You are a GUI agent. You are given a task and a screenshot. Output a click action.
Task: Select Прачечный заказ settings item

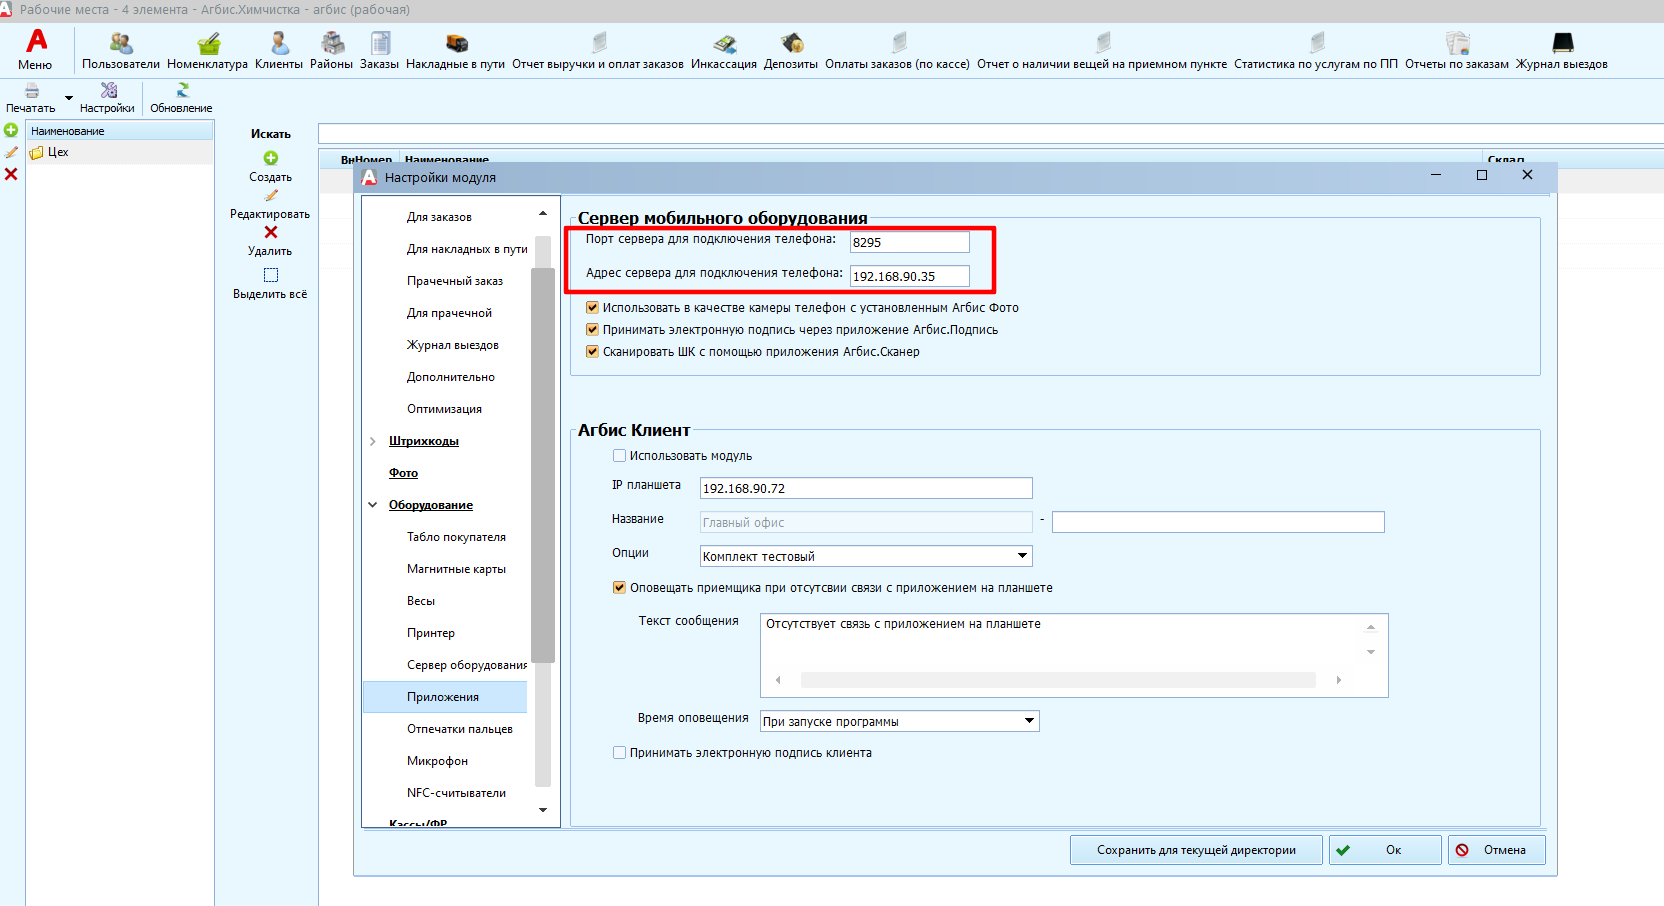(455, 281)
